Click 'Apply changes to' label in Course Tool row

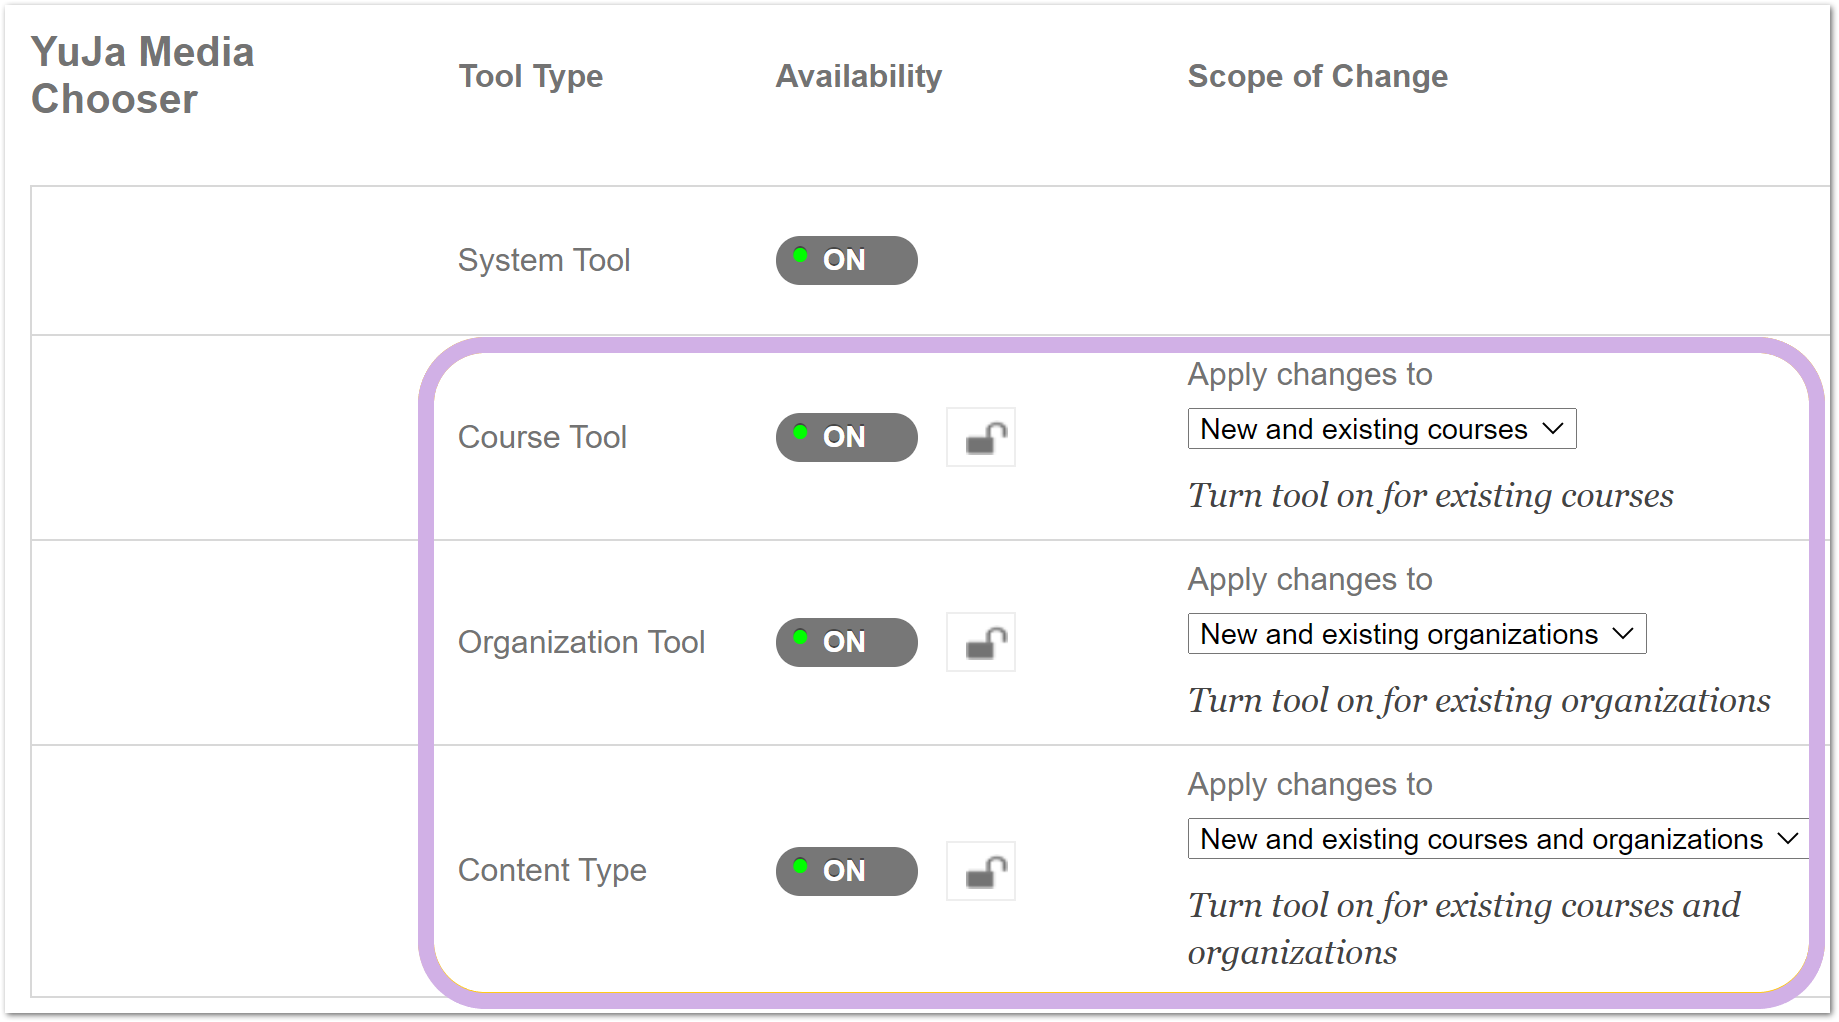pyautogui.click(x=1310, y=375)
